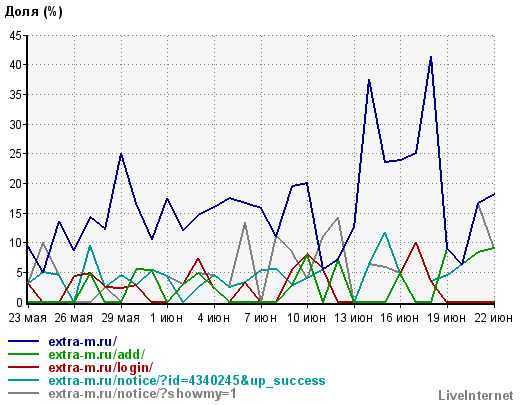Click the green line swatch for extra-m.ru/add/

pos(24,354)
